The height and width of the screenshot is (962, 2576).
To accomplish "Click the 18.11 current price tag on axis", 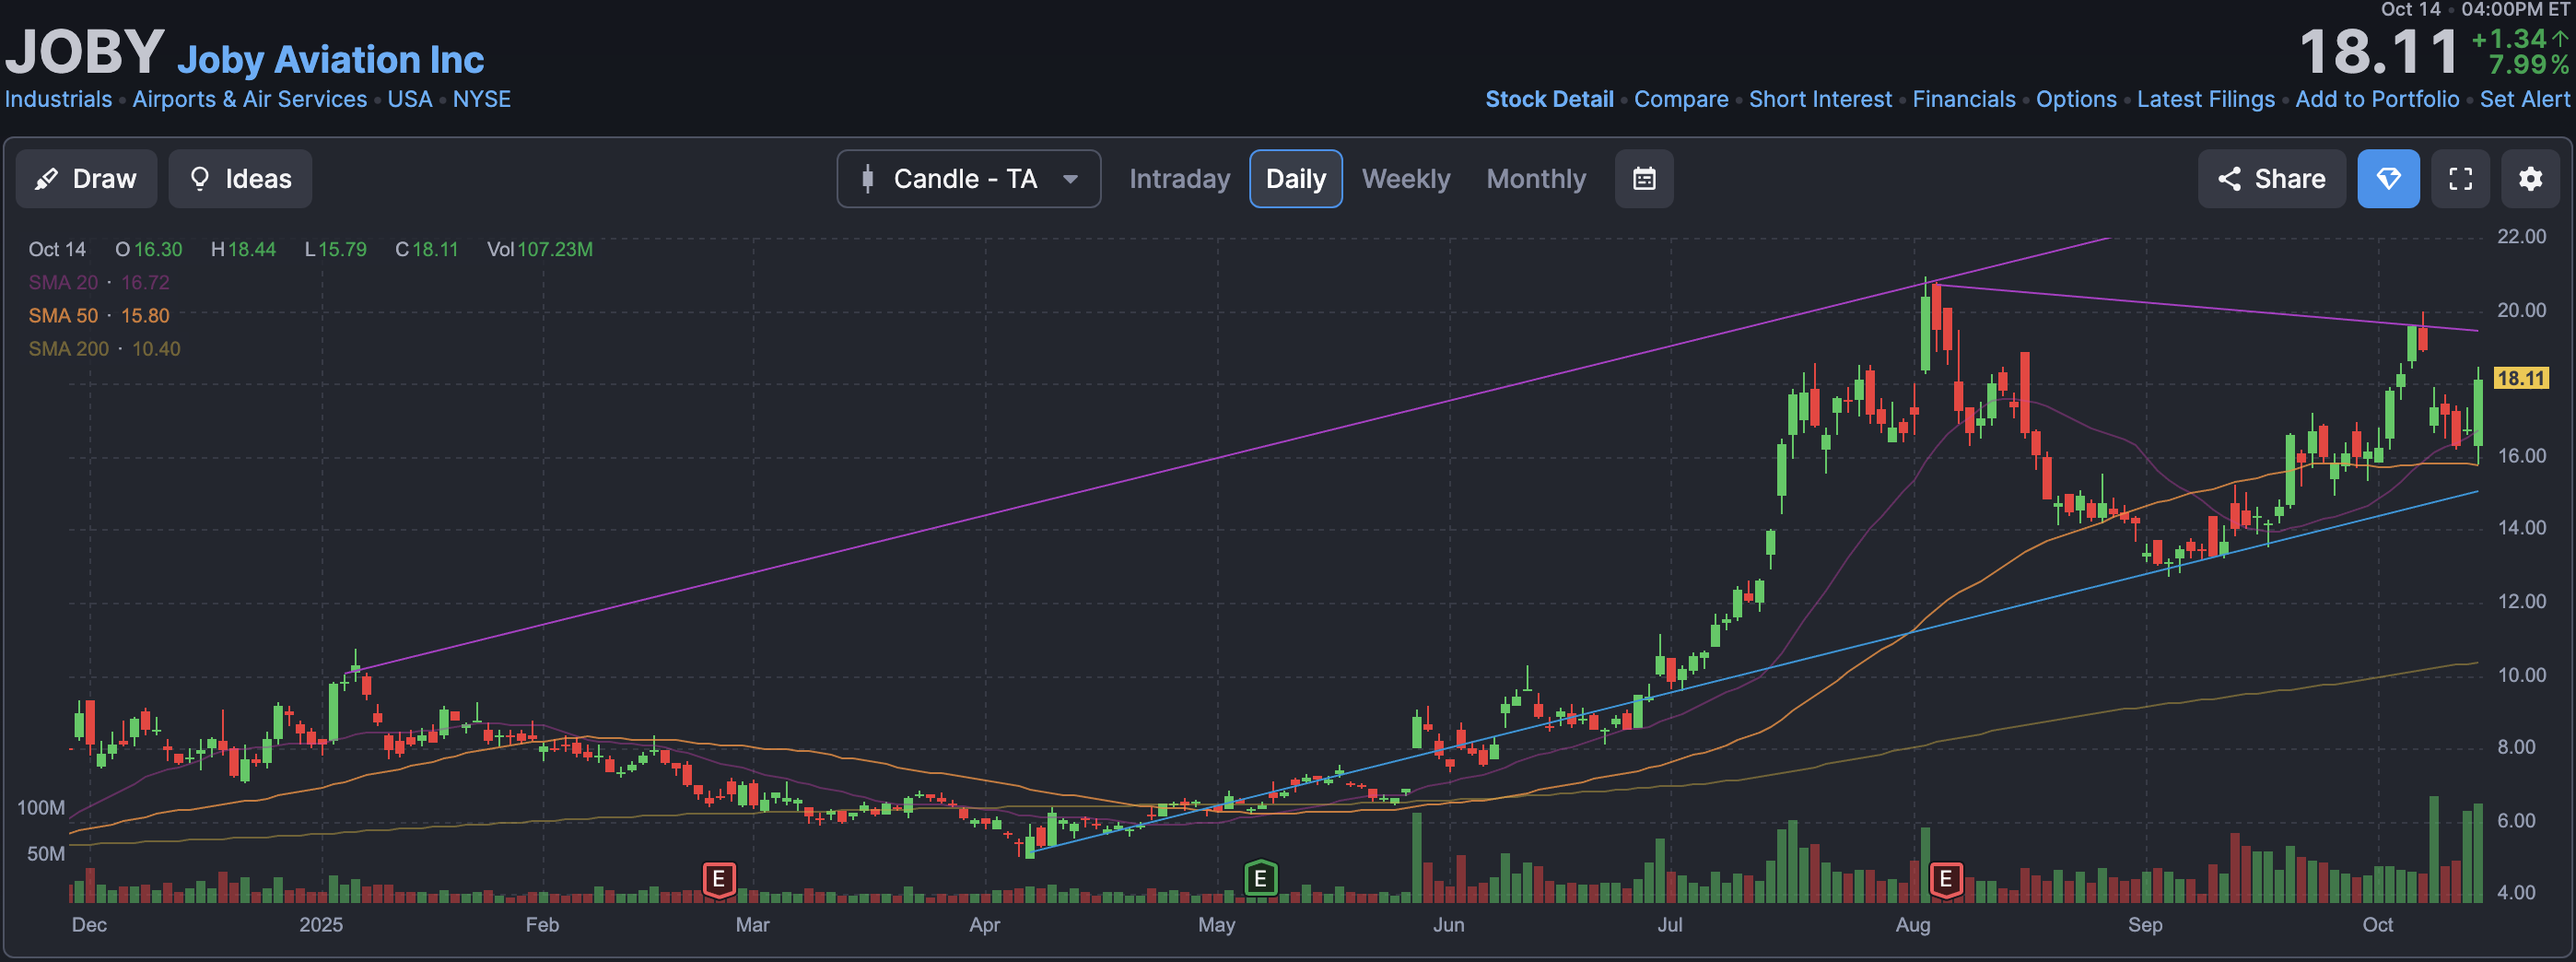I will pyautogui.click(x=2520, y=378).
